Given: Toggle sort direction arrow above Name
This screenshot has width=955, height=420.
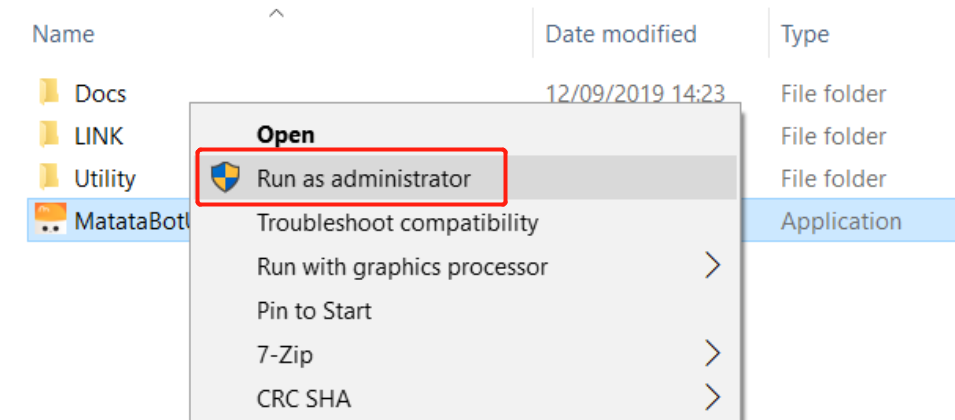Looking at the screenshot, I should click(277, 13).
